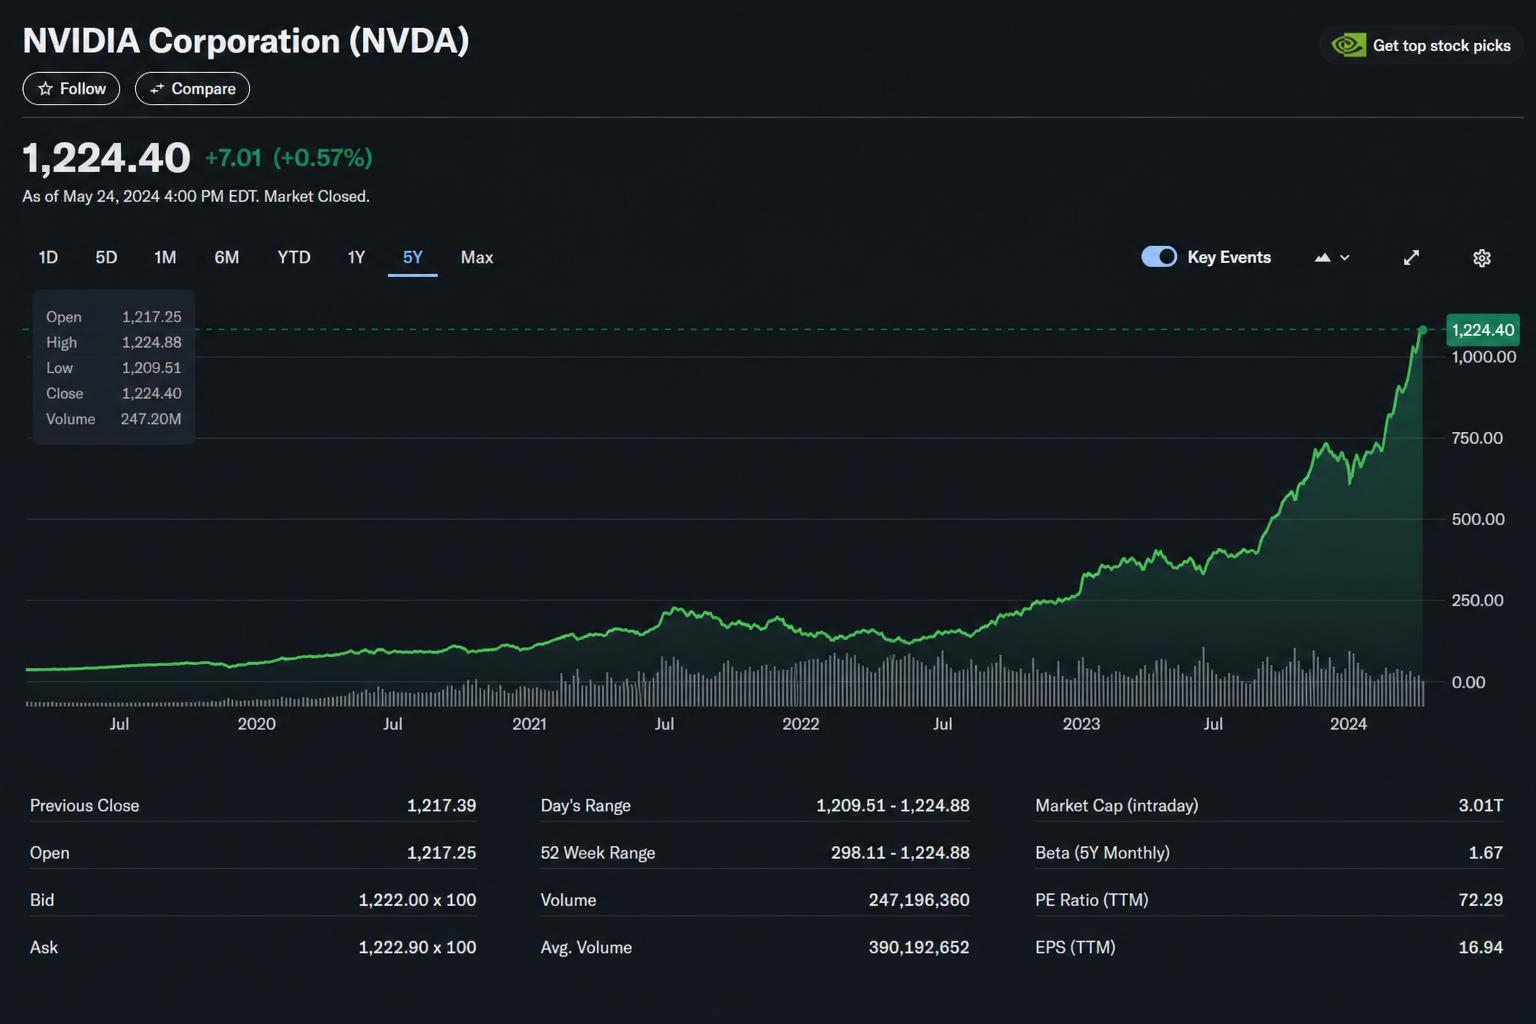
Task: Click the Day's Range label
Action: click(x=586, y=806)
